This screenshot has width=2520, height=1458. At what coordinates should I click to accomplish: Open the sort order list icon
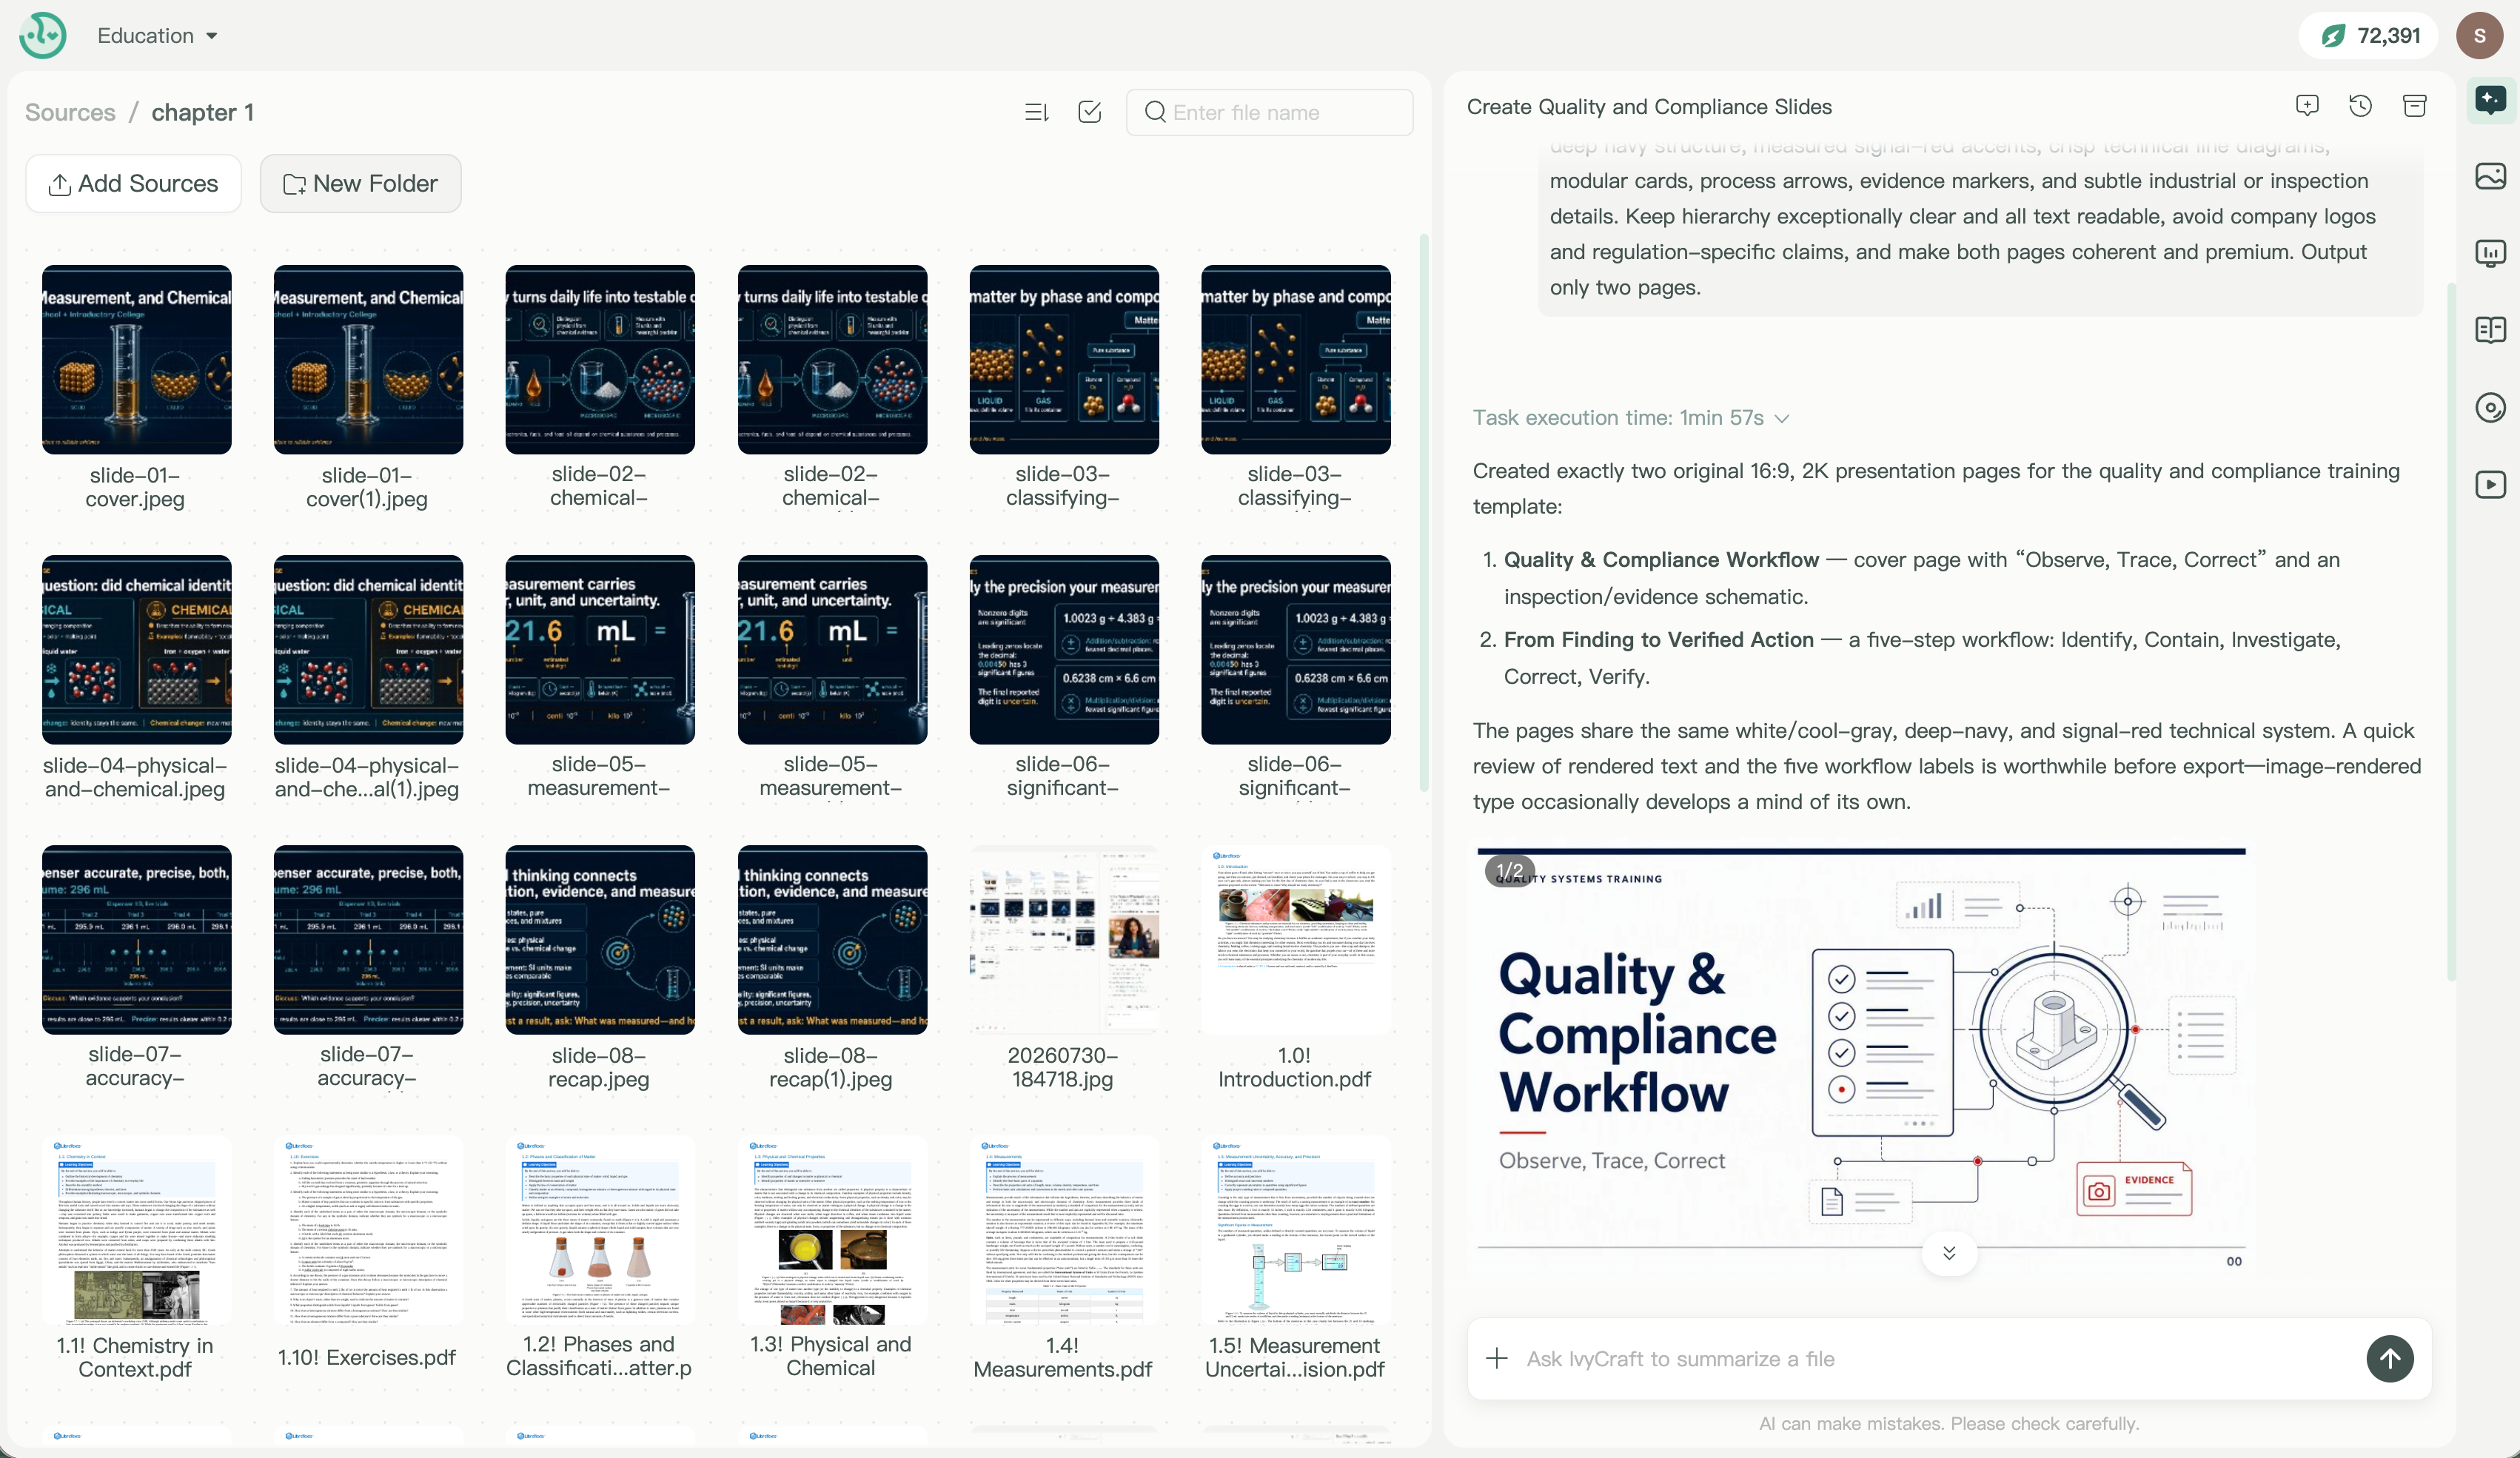click(1037, 112)
